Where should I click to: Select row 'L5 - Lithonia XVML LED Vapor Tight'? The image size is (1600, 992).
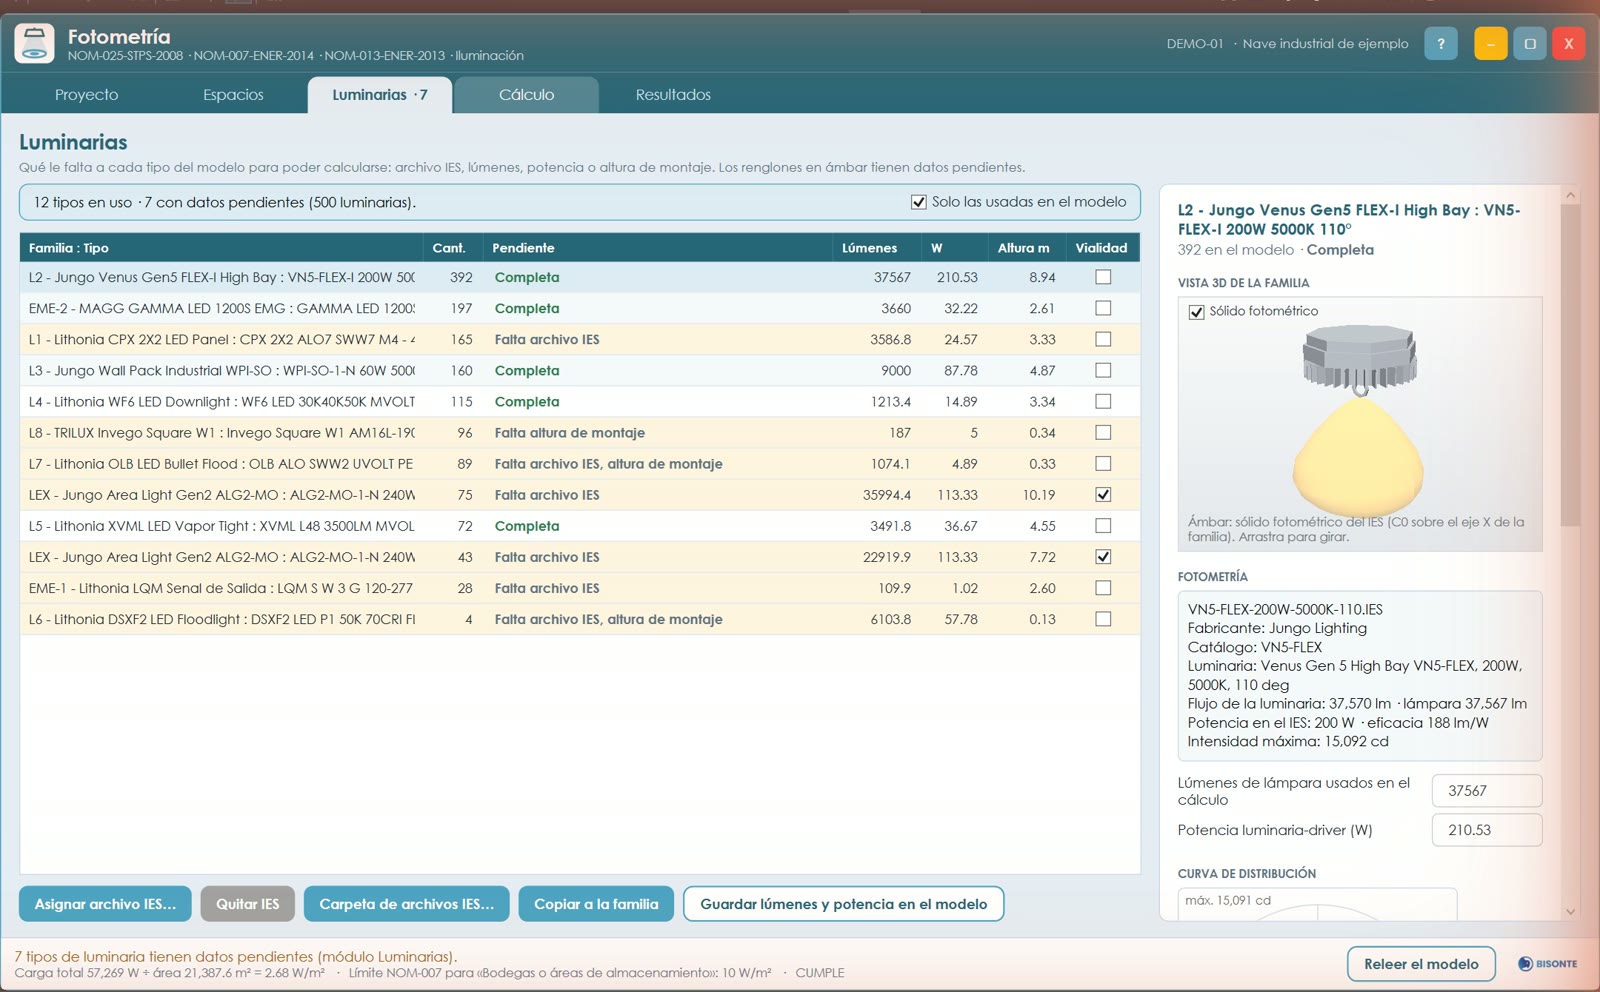click(x=580, y=525)
